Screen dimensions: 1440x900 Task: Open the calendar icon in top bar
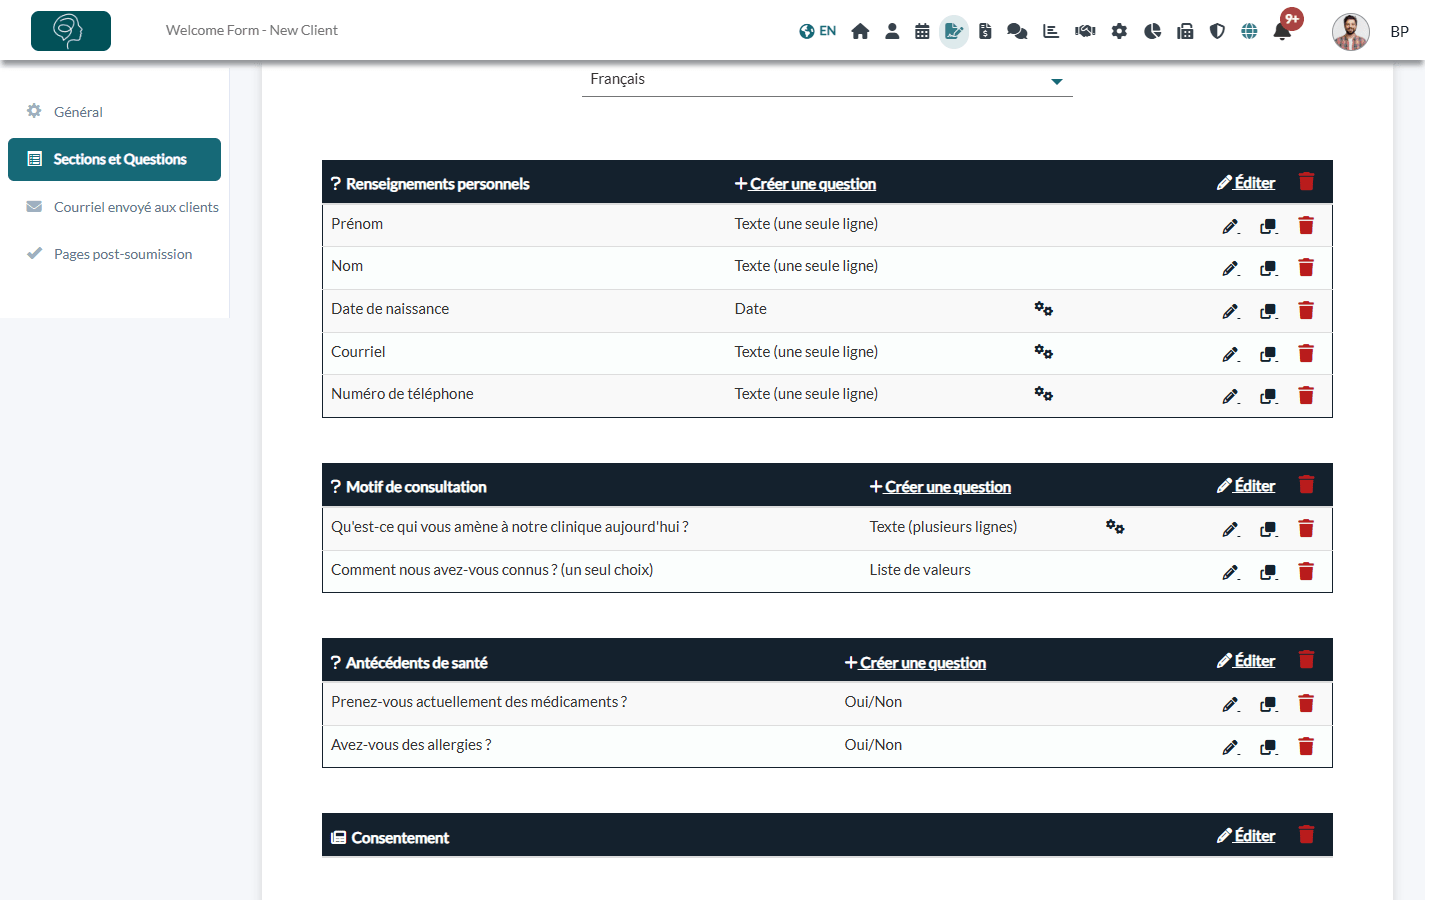coord(922,31)
